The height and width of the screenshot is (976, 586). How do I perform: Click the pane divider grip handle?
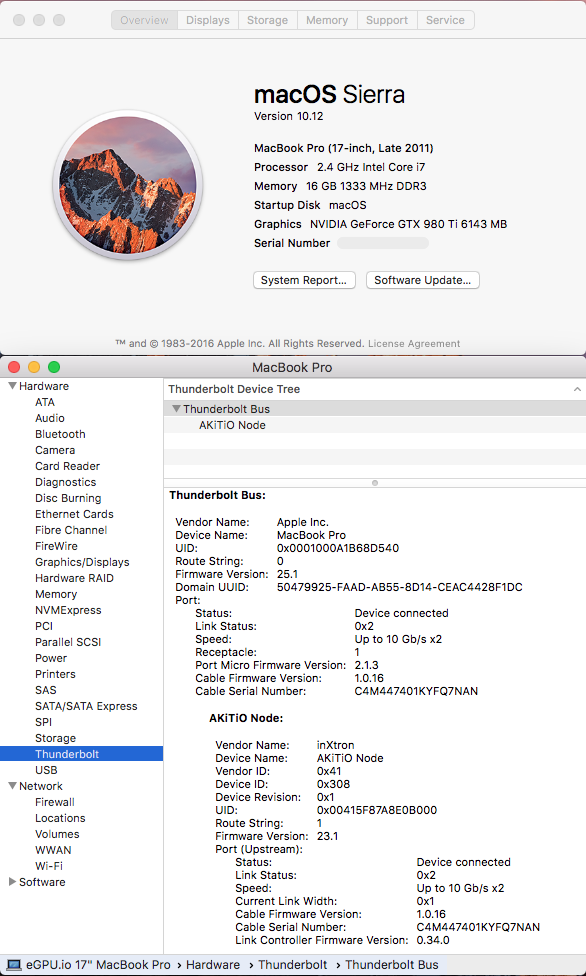point(375,483)
